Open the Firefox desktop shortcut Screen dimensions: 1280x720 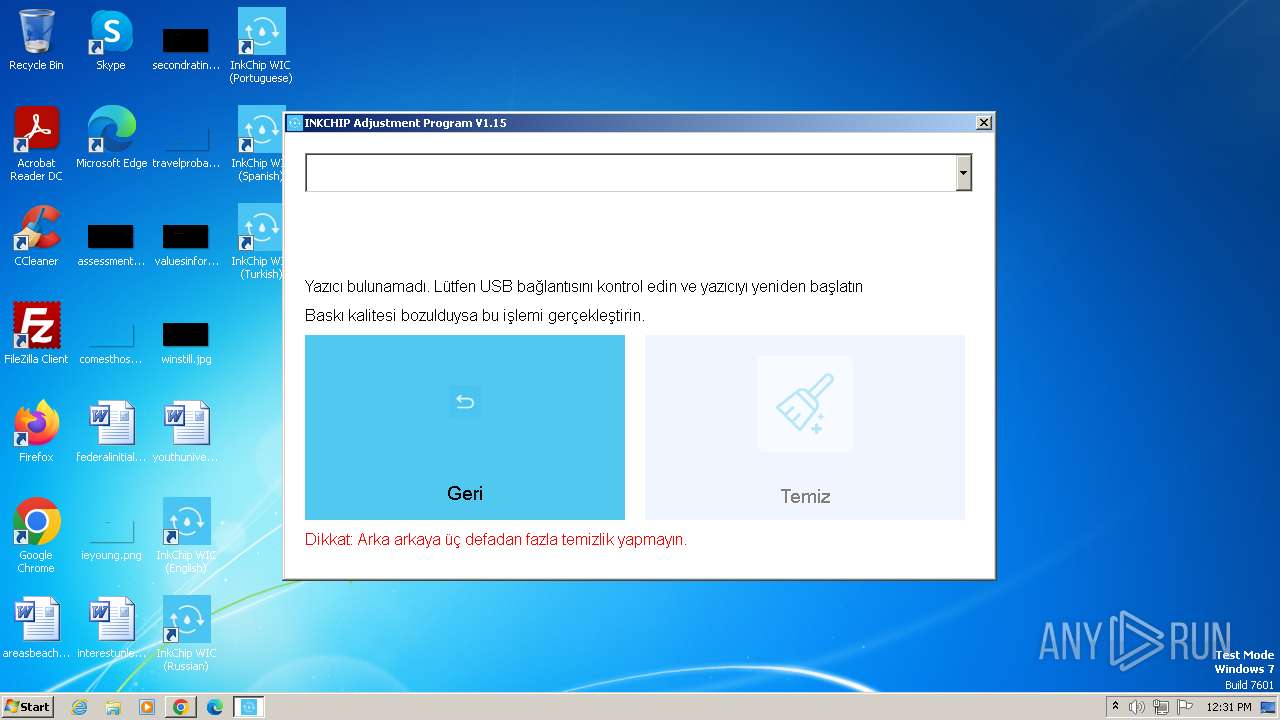36,432
